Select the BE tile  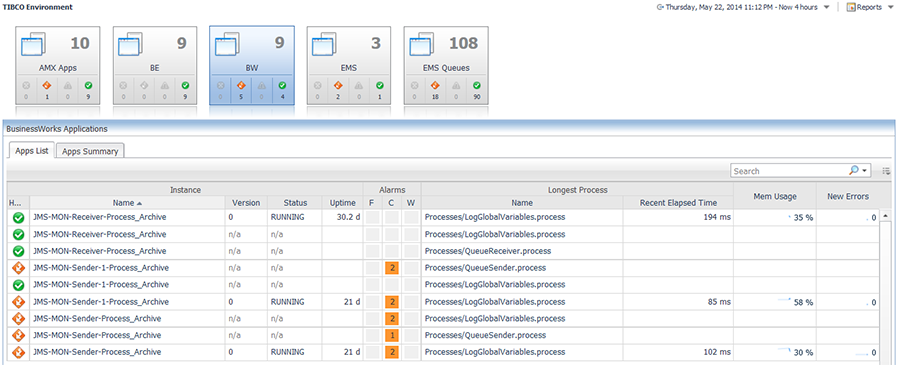(x=155, y=65)
